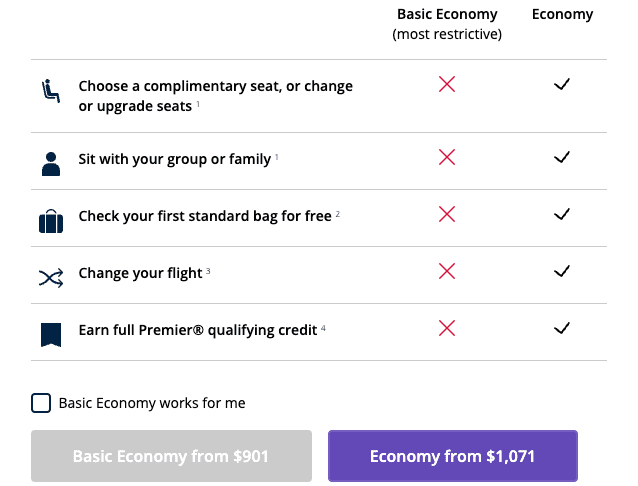Viewport: 638px width, 486px height.
Task: Click the shuffle arrows change flight icon
Action: pyautogui.click(x=51, y=278)
